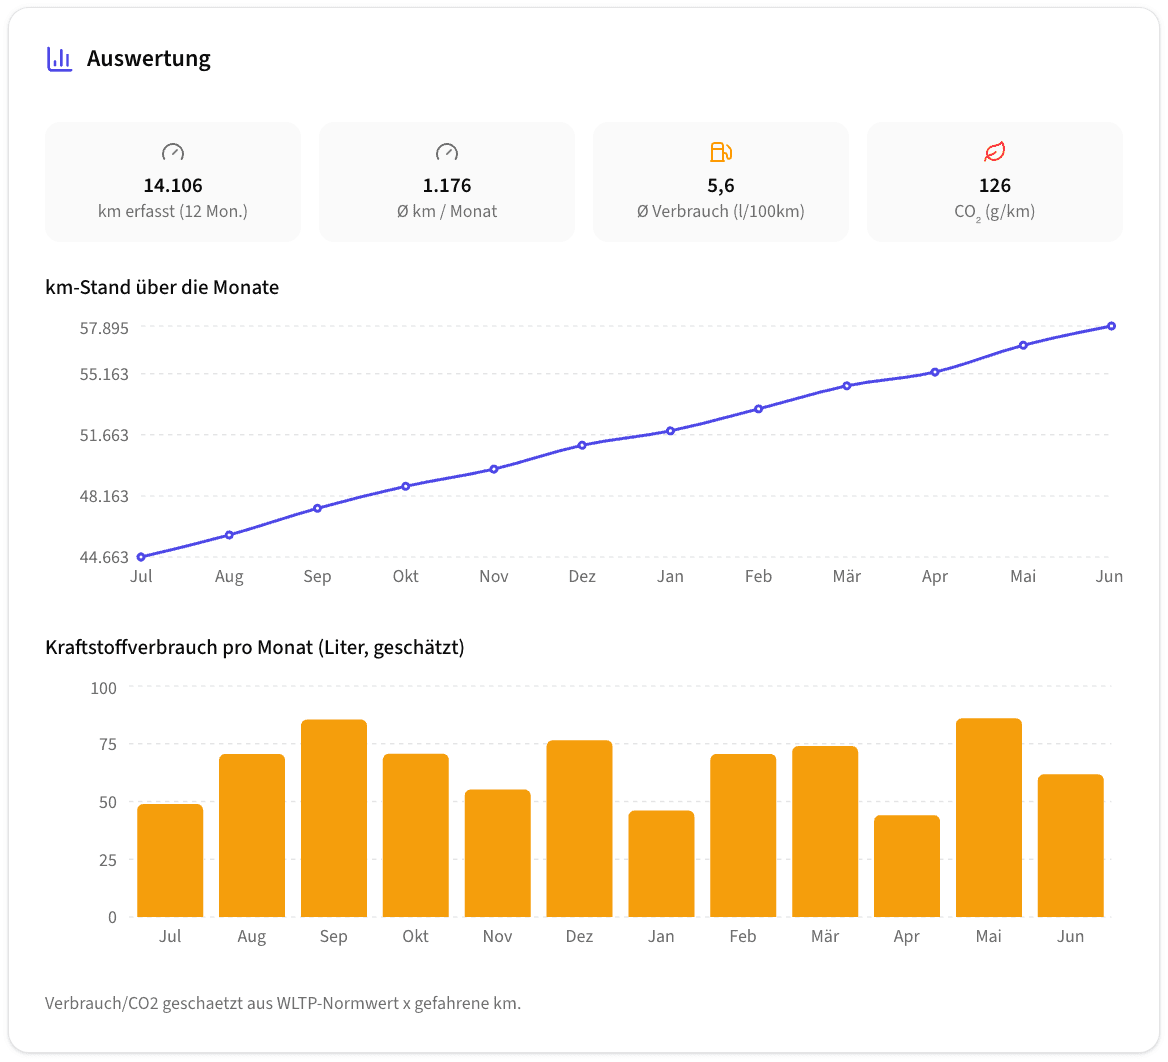Screen dimensions: 1168x1062
Task: Click the bar chart icon beside Auswertung
Action: pyautogui.click(x=60, y=59)
